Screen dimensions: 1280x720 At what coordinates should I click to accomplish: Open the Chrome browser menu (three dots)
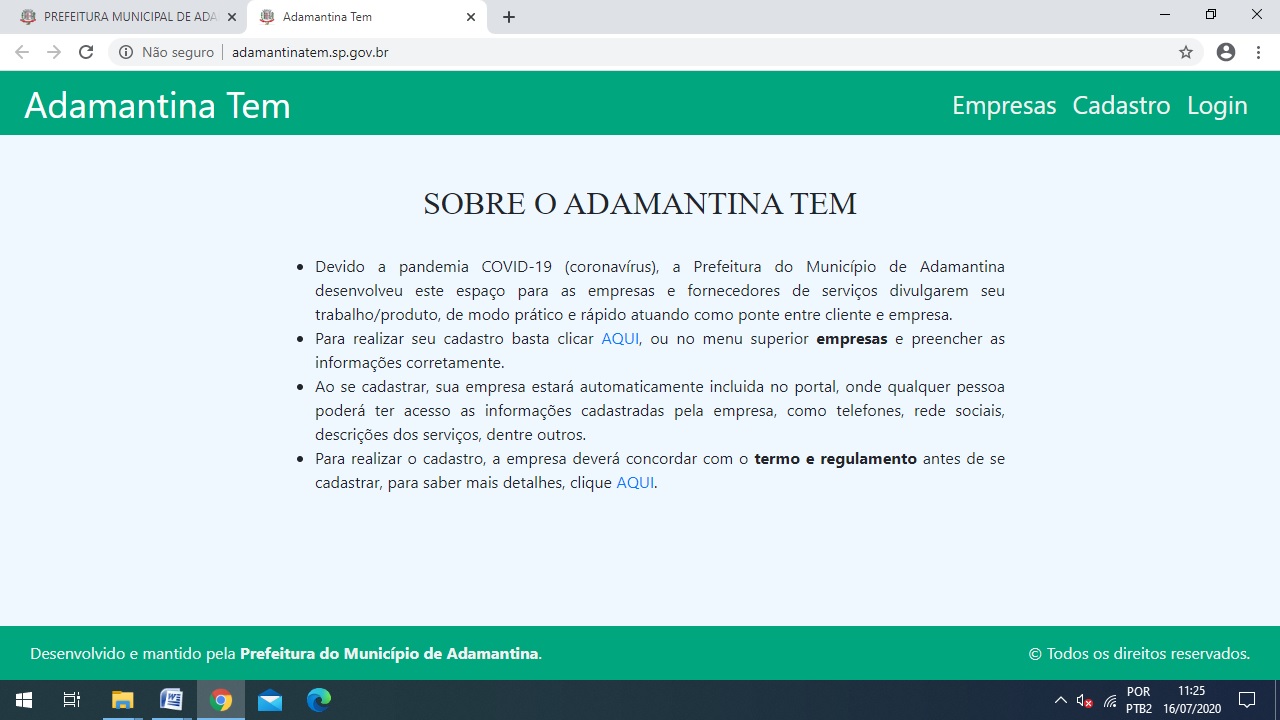point(1258,52)
